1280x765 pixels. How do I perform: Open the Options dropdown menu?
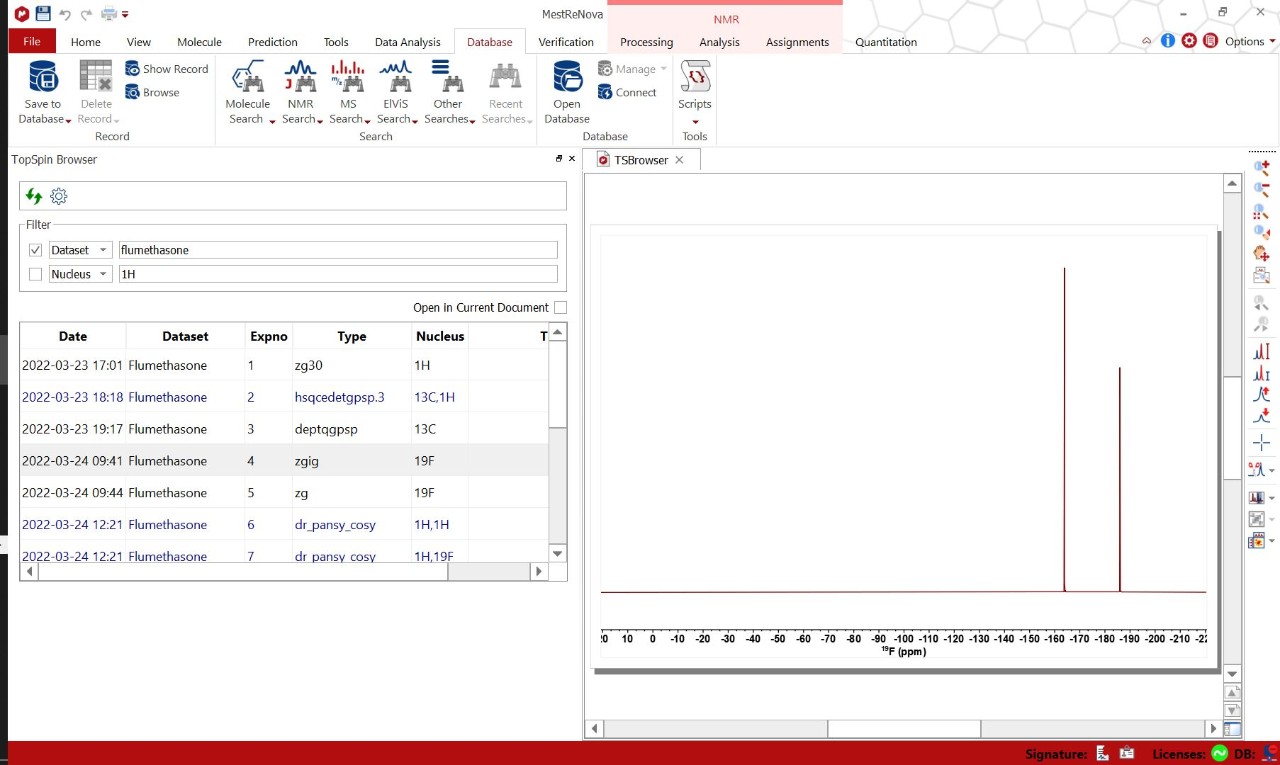point(1250,41)
